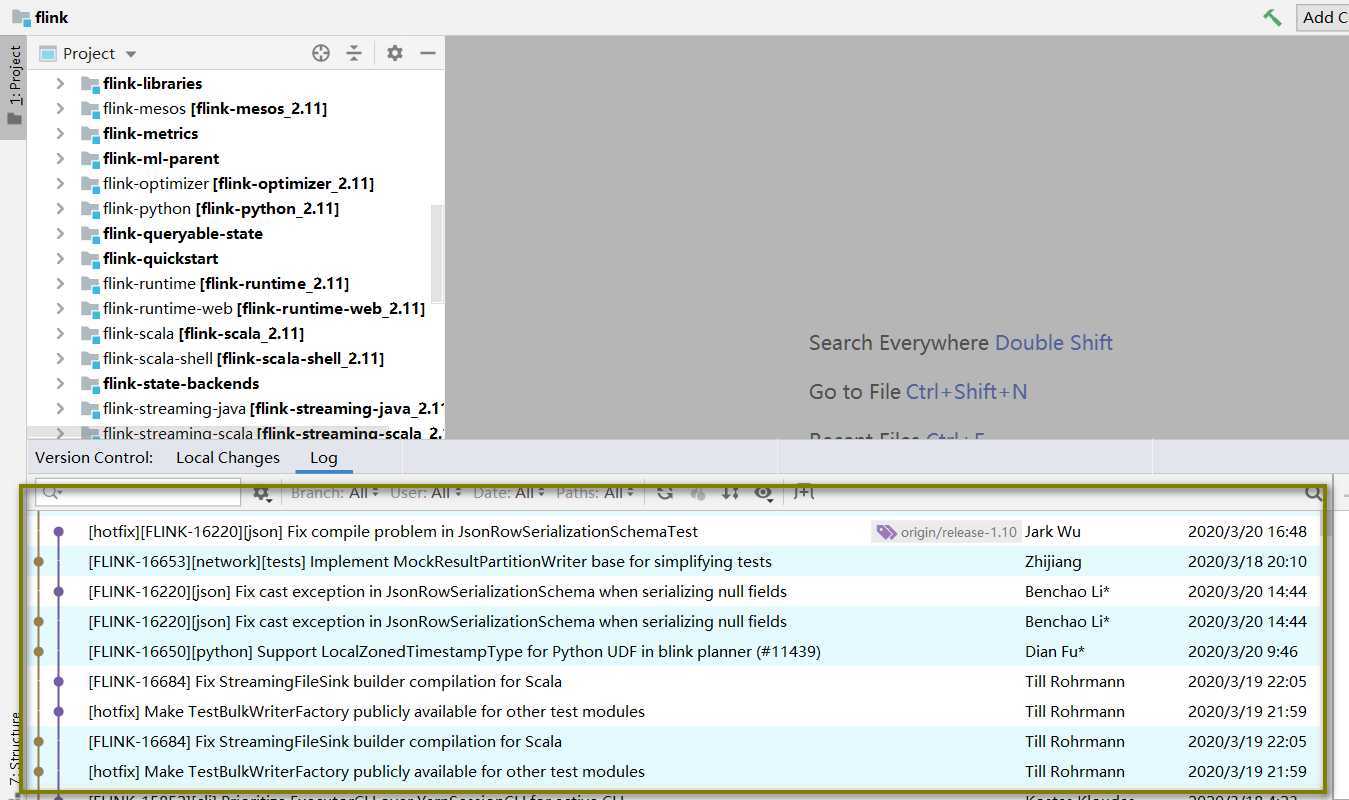The width and height of the screenshot is (1349, 800).
Task: Click the flink-libraries folder icon
Action: [90, 84]
